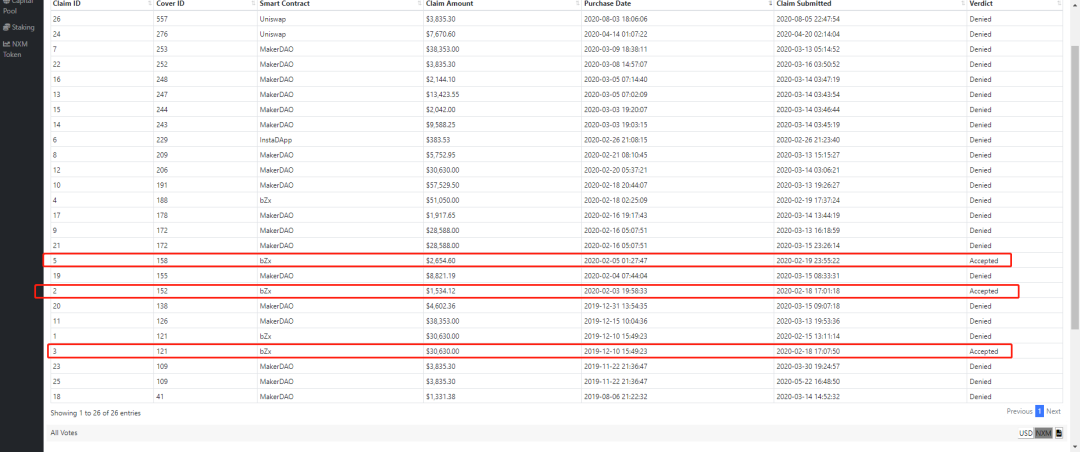Click claim submitted 2020-03-13 16:18:59
Image resolution: width=1080 pixels, height=452 pixels.
pos(808,231)
